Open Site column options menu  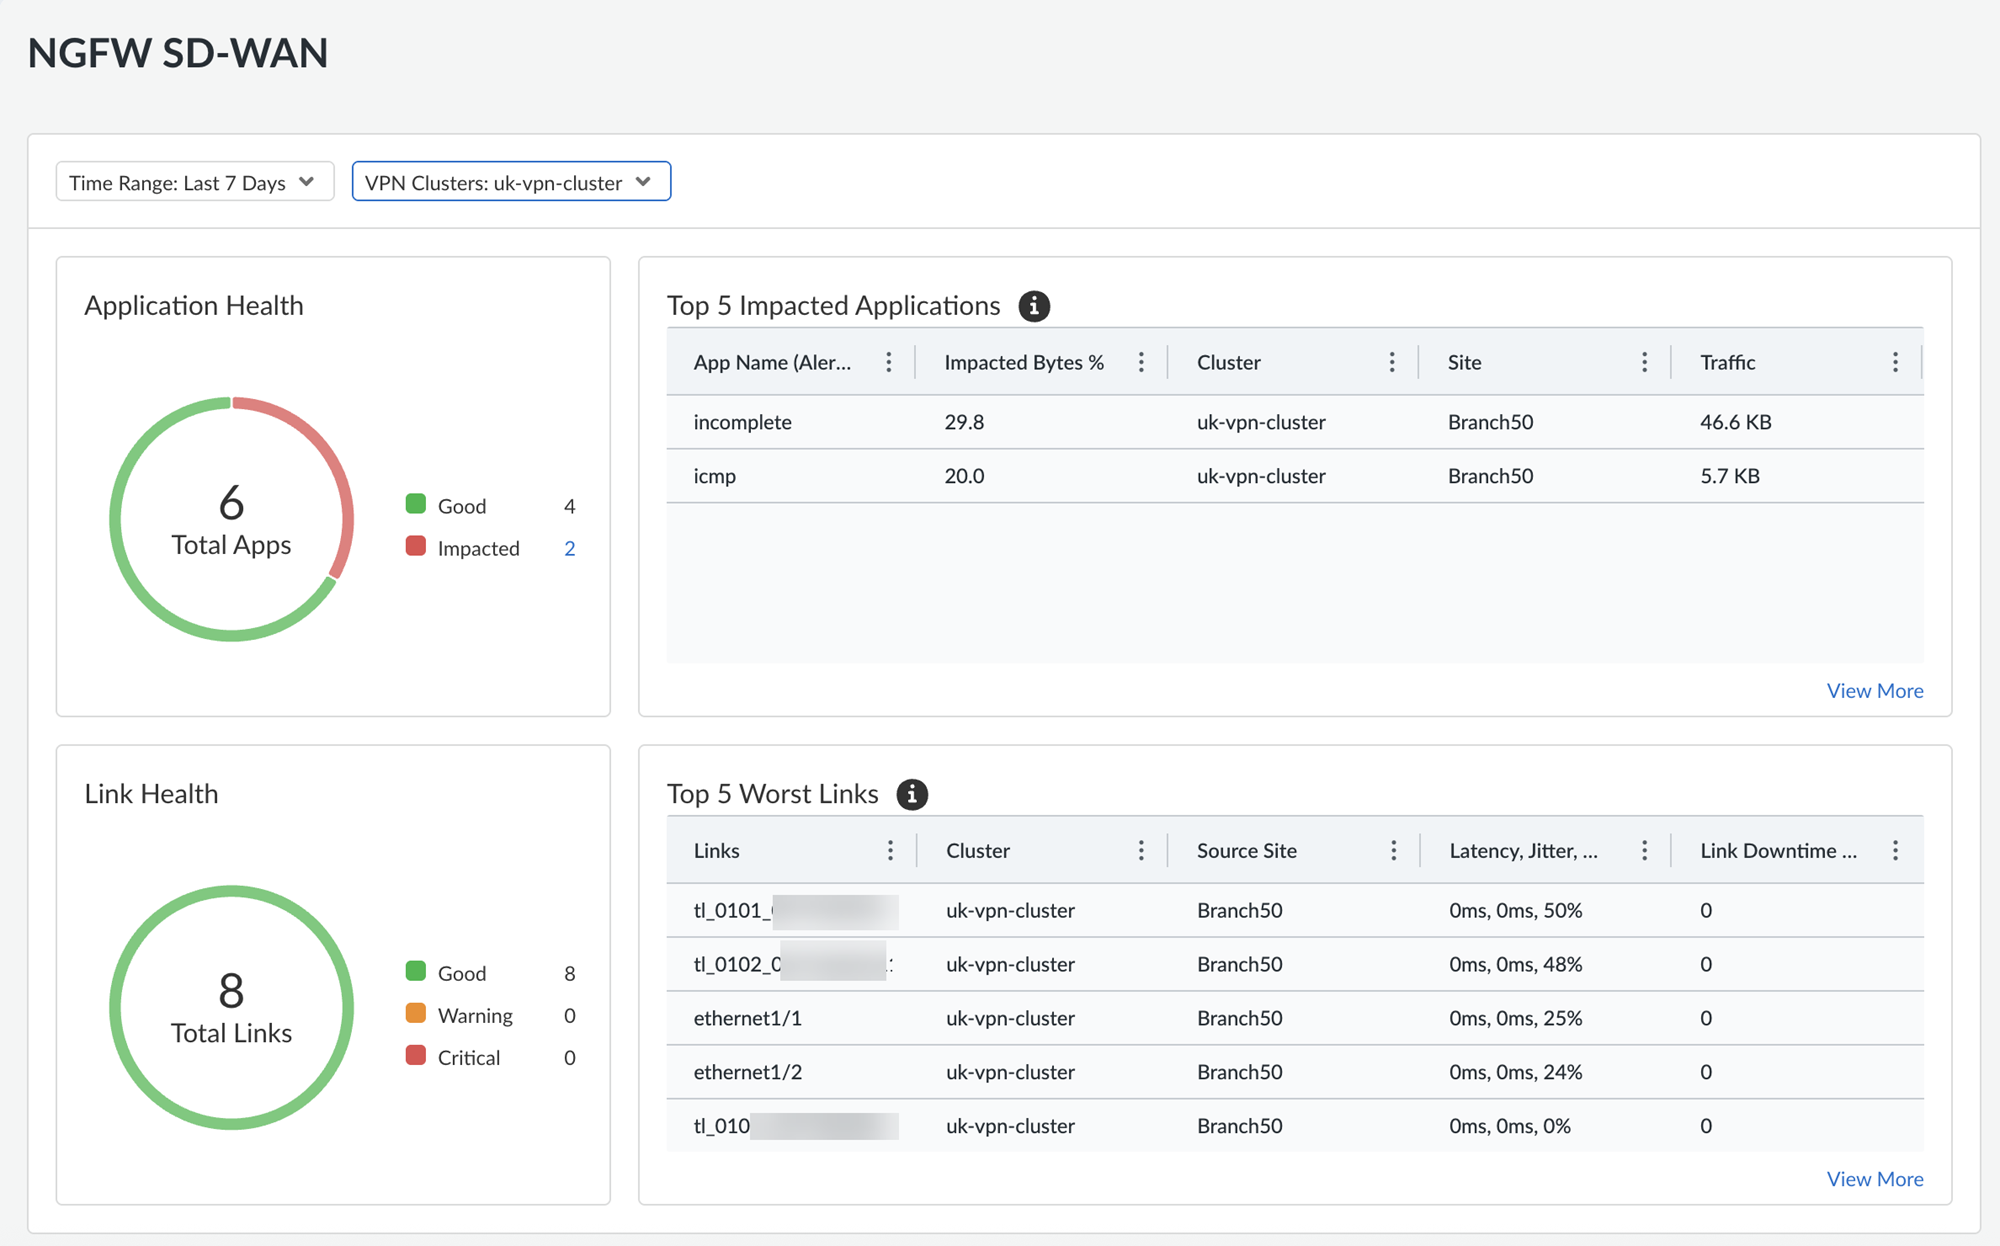point(1644,362)
